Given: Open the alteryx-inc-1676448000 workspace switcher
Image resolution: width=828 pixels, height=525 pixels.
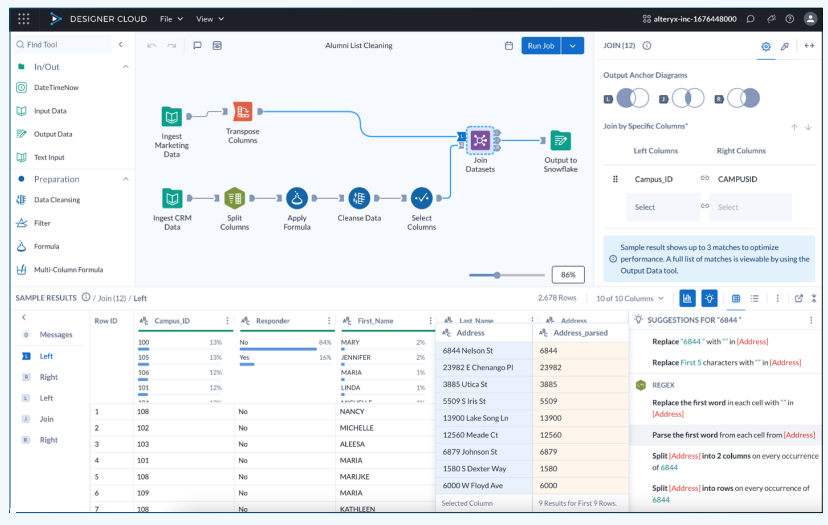Looking at the screenshot, I should click(x=689, y=19).
